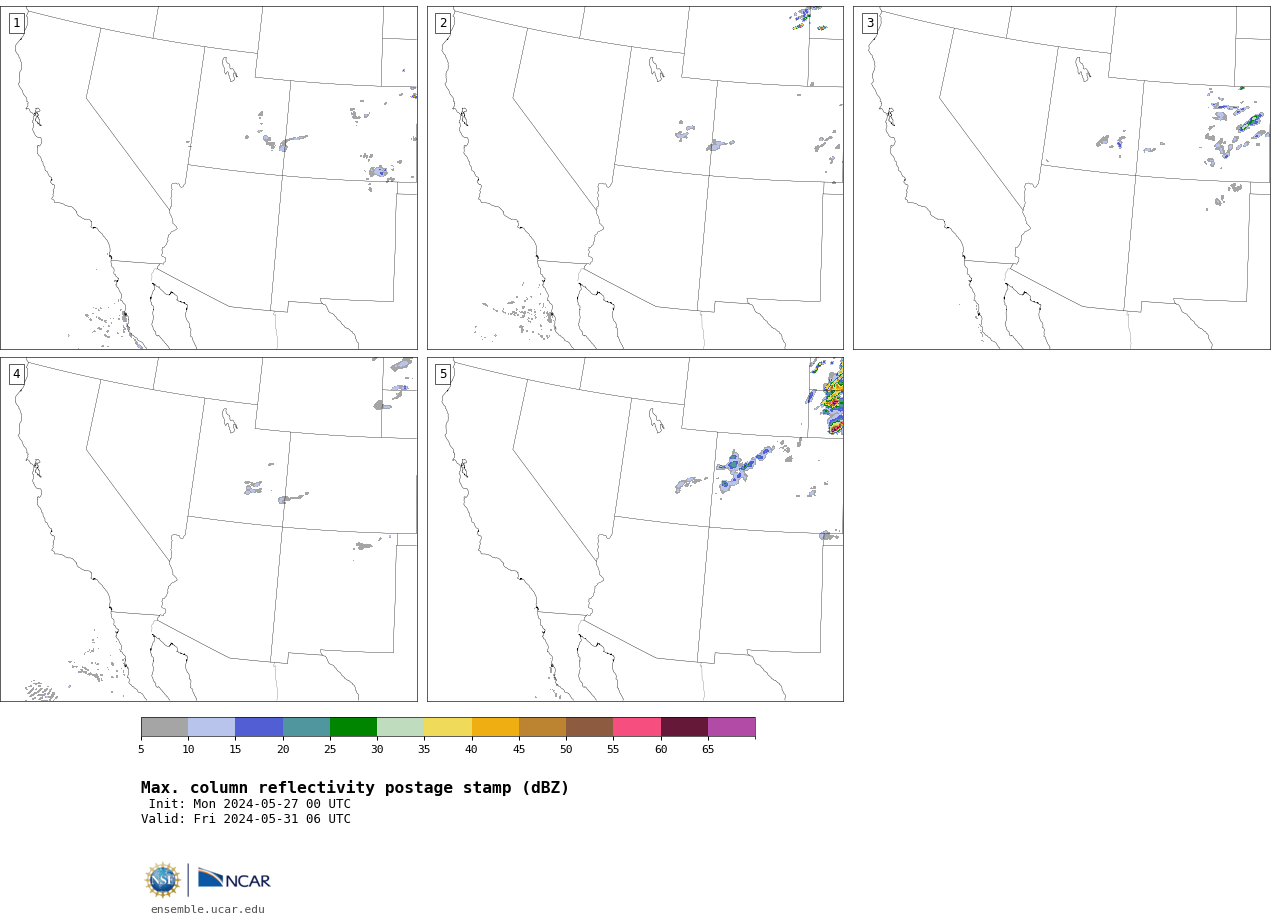Click the panel number label 1
This screenshot has height=920, width=1280.
[x=16, y=23]
